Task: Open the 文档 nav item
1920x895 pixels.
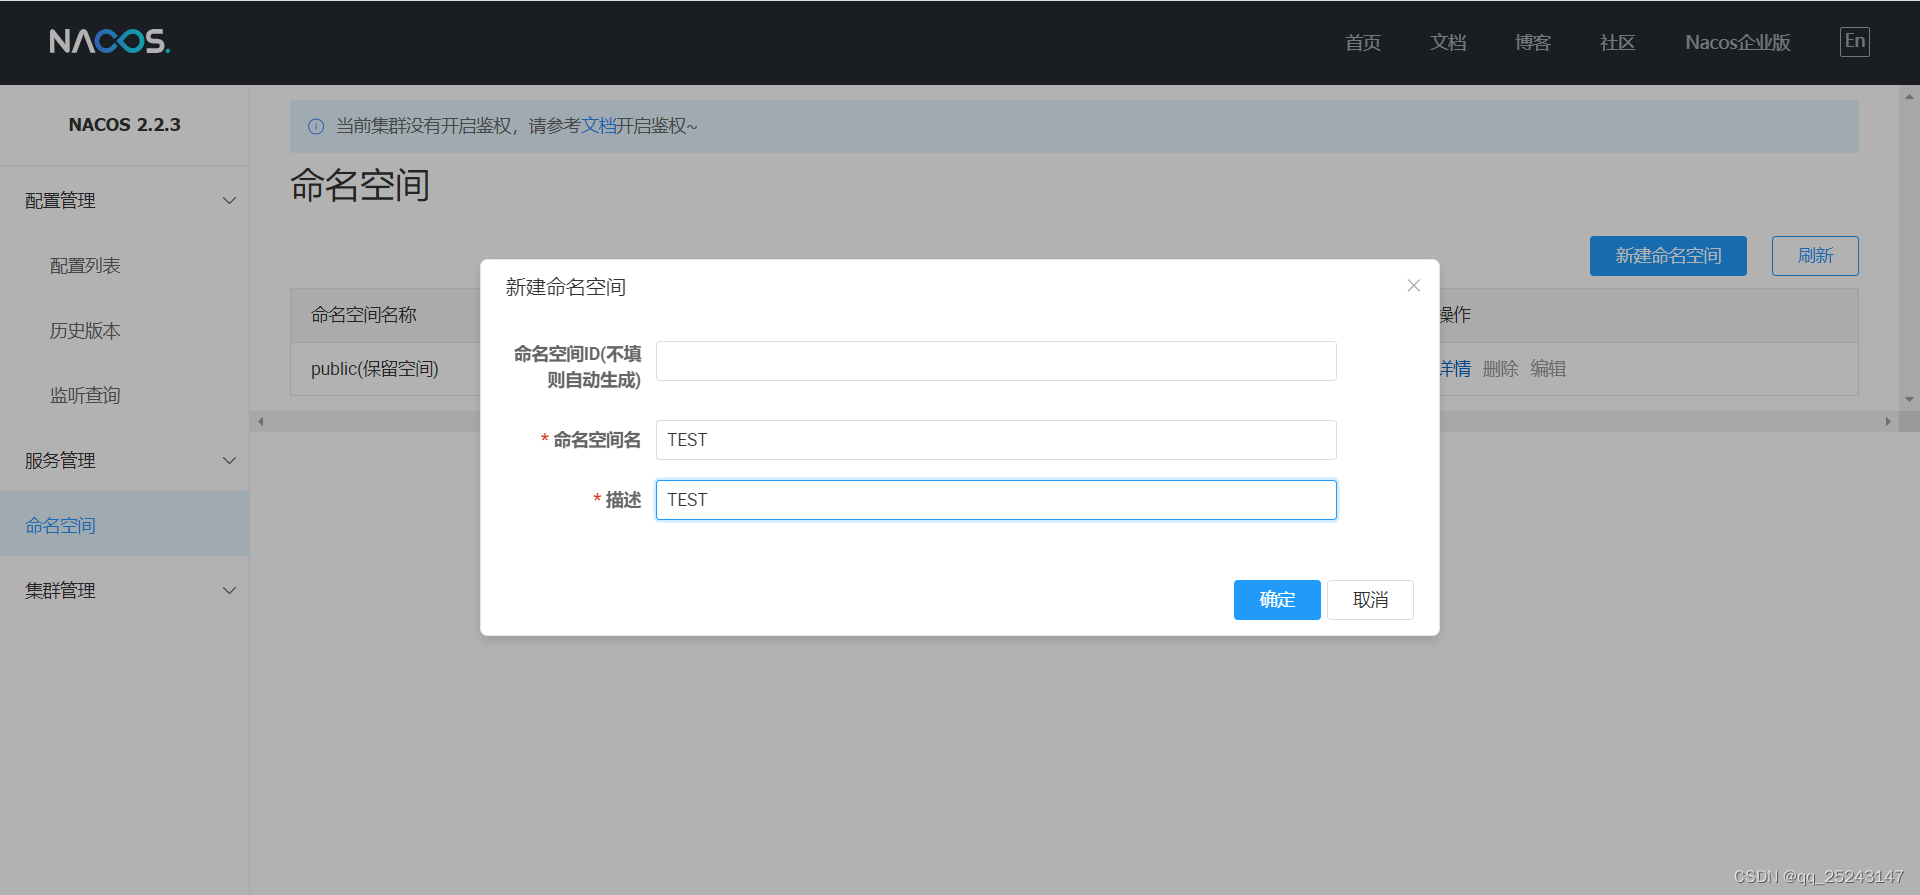Action: pos(1447,42)
